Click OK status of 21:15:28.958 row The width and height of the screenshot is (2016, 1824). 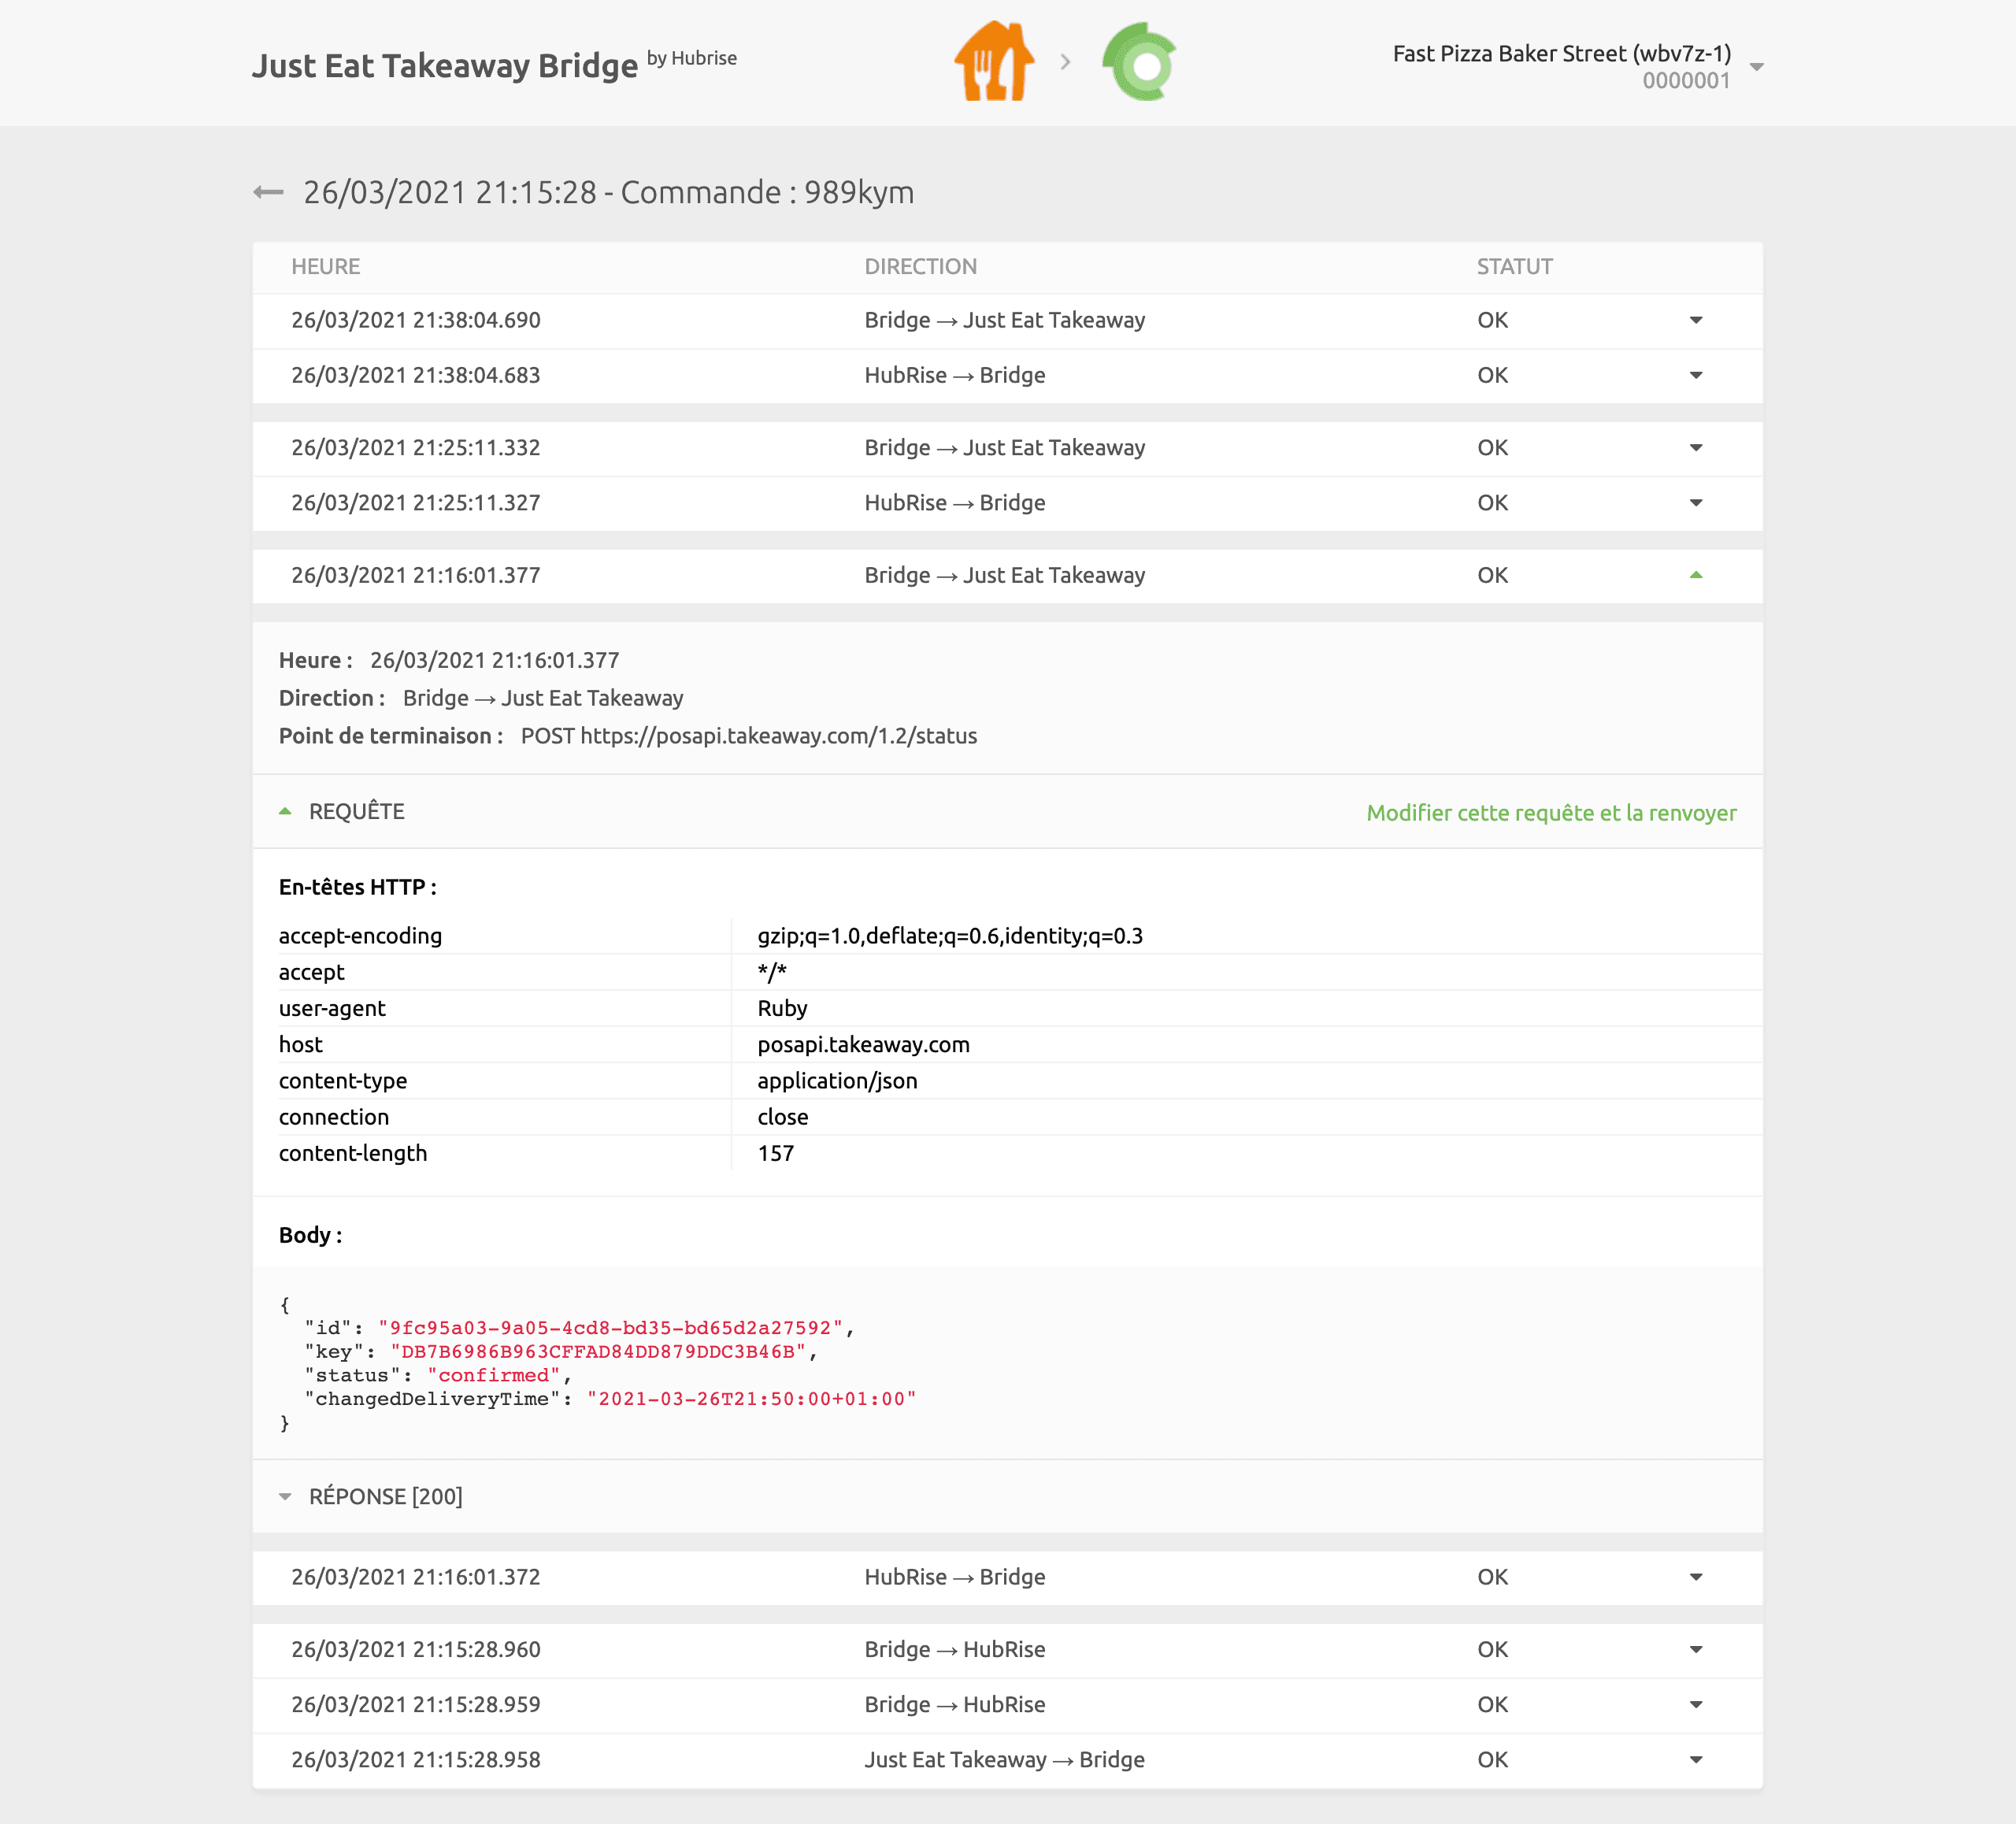1492,1759
